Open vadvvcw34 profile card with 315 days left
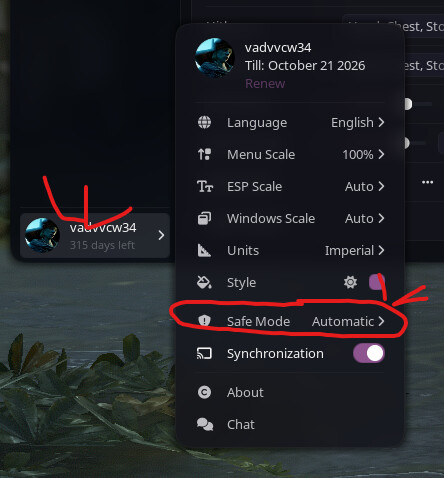This screenshot has width=444, height=478. pyautogui.click(x=95, y=235)
